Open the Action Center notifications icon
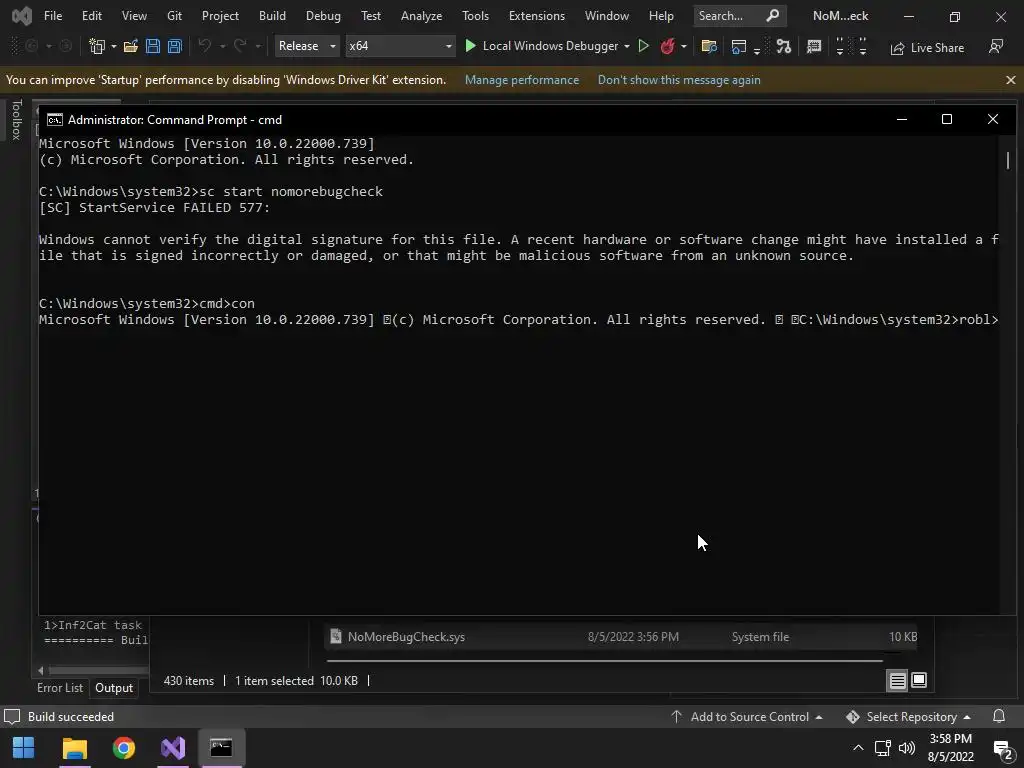The image size is (1024, 768). click(1002, 748)
